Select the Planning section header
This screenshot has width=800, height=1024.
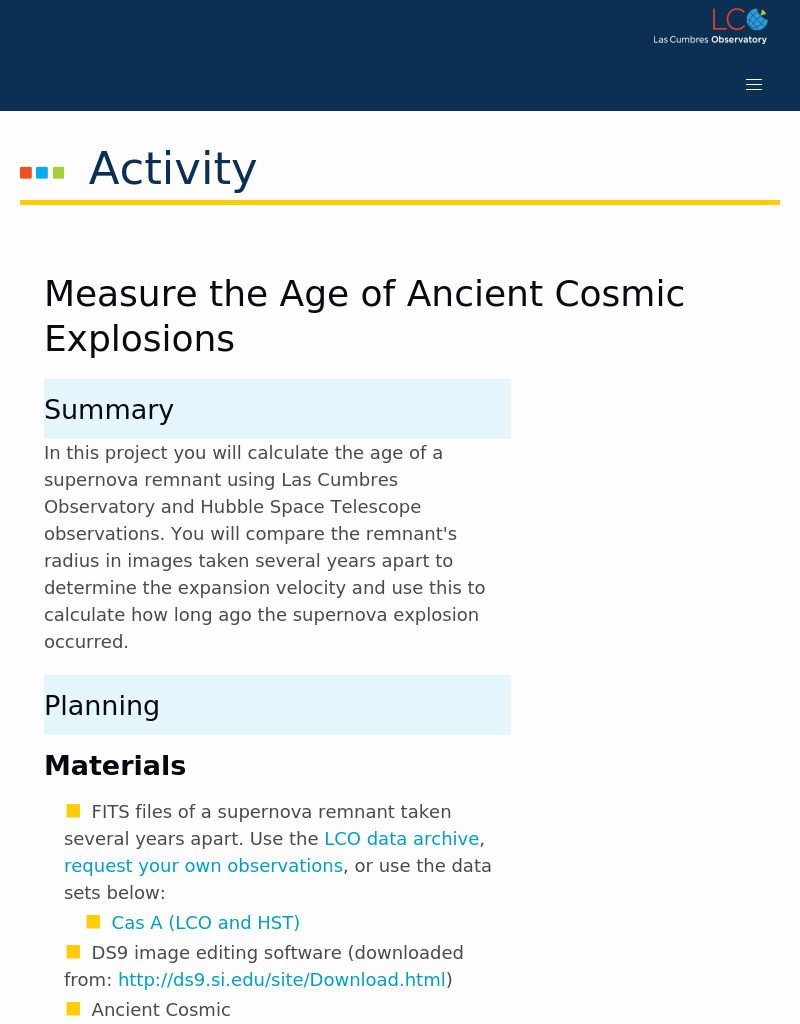click(x=102, y=706)
